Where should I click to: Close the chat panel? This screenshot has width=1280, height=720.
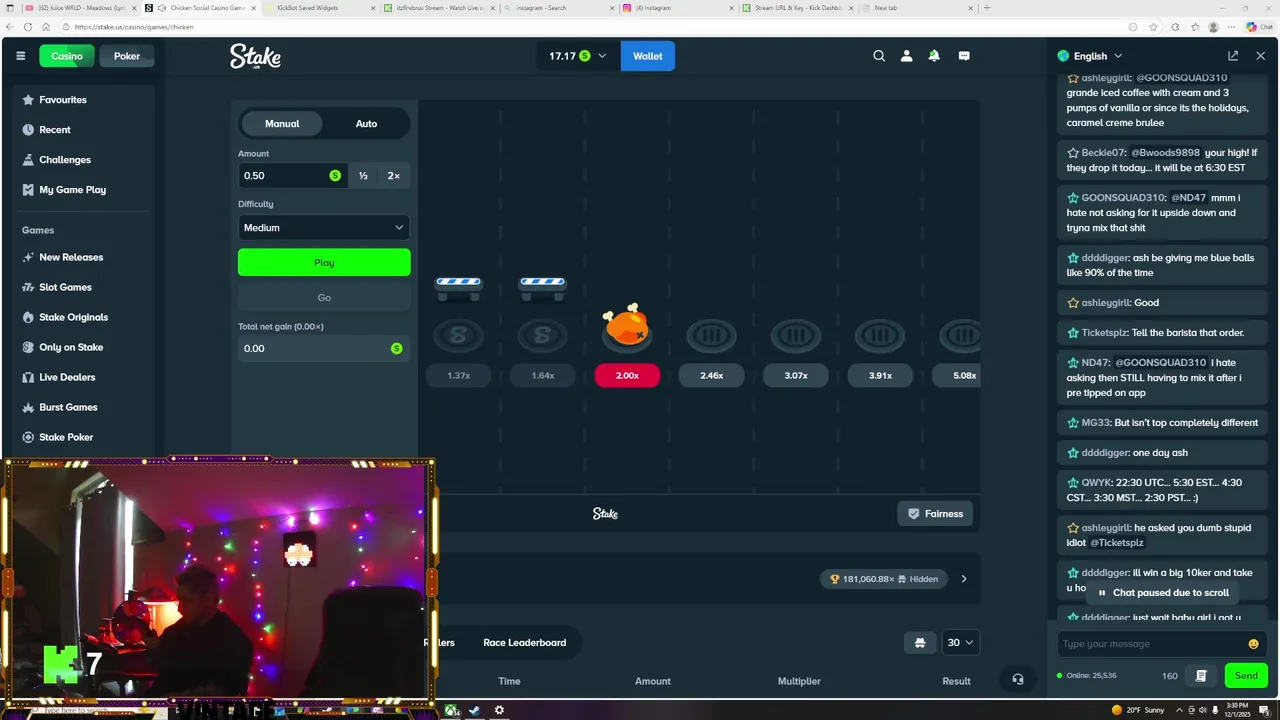click(1260, 56)
